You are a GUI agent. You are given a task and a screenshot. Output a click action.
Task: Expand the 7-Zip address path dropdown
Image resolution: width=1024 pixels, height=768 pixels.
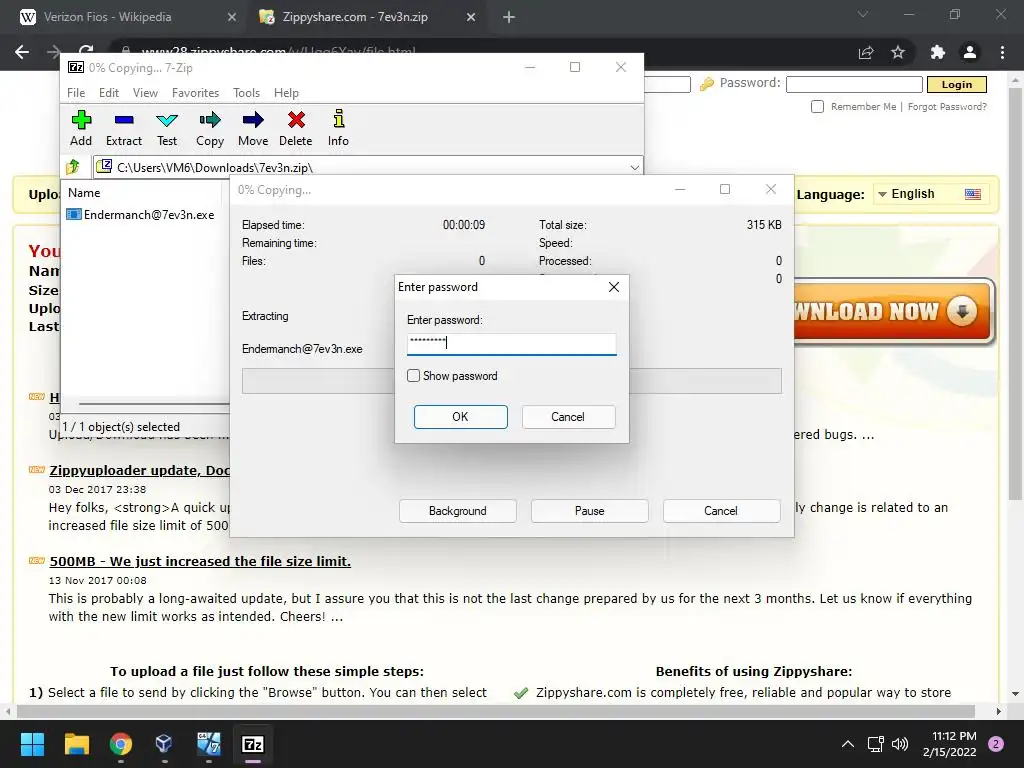[634, 167]
